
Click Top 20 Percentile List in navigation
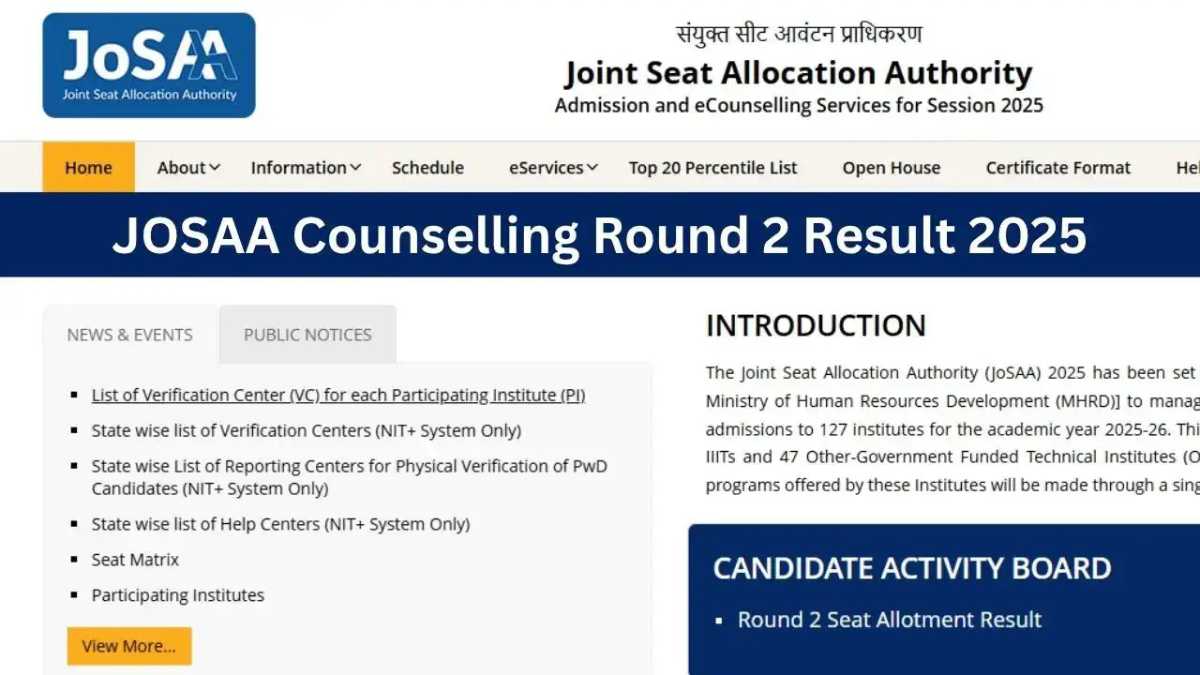pos(713,167)
